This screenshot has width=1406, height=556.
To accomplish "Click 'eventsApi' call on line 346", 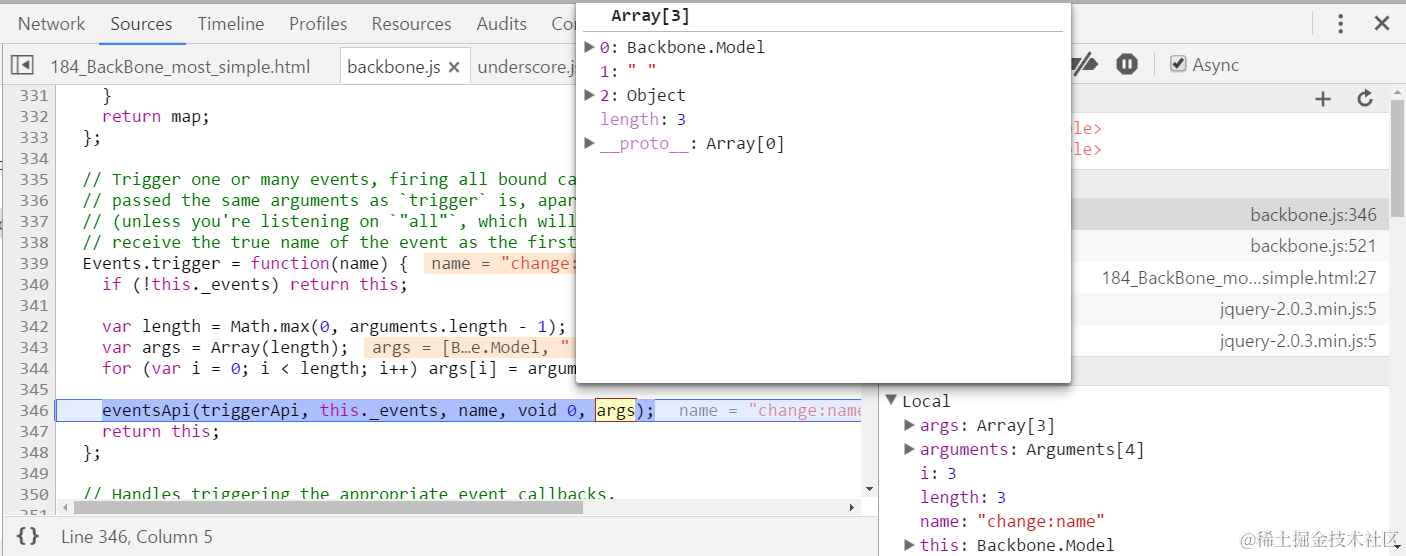I will (x=146, y=410).
